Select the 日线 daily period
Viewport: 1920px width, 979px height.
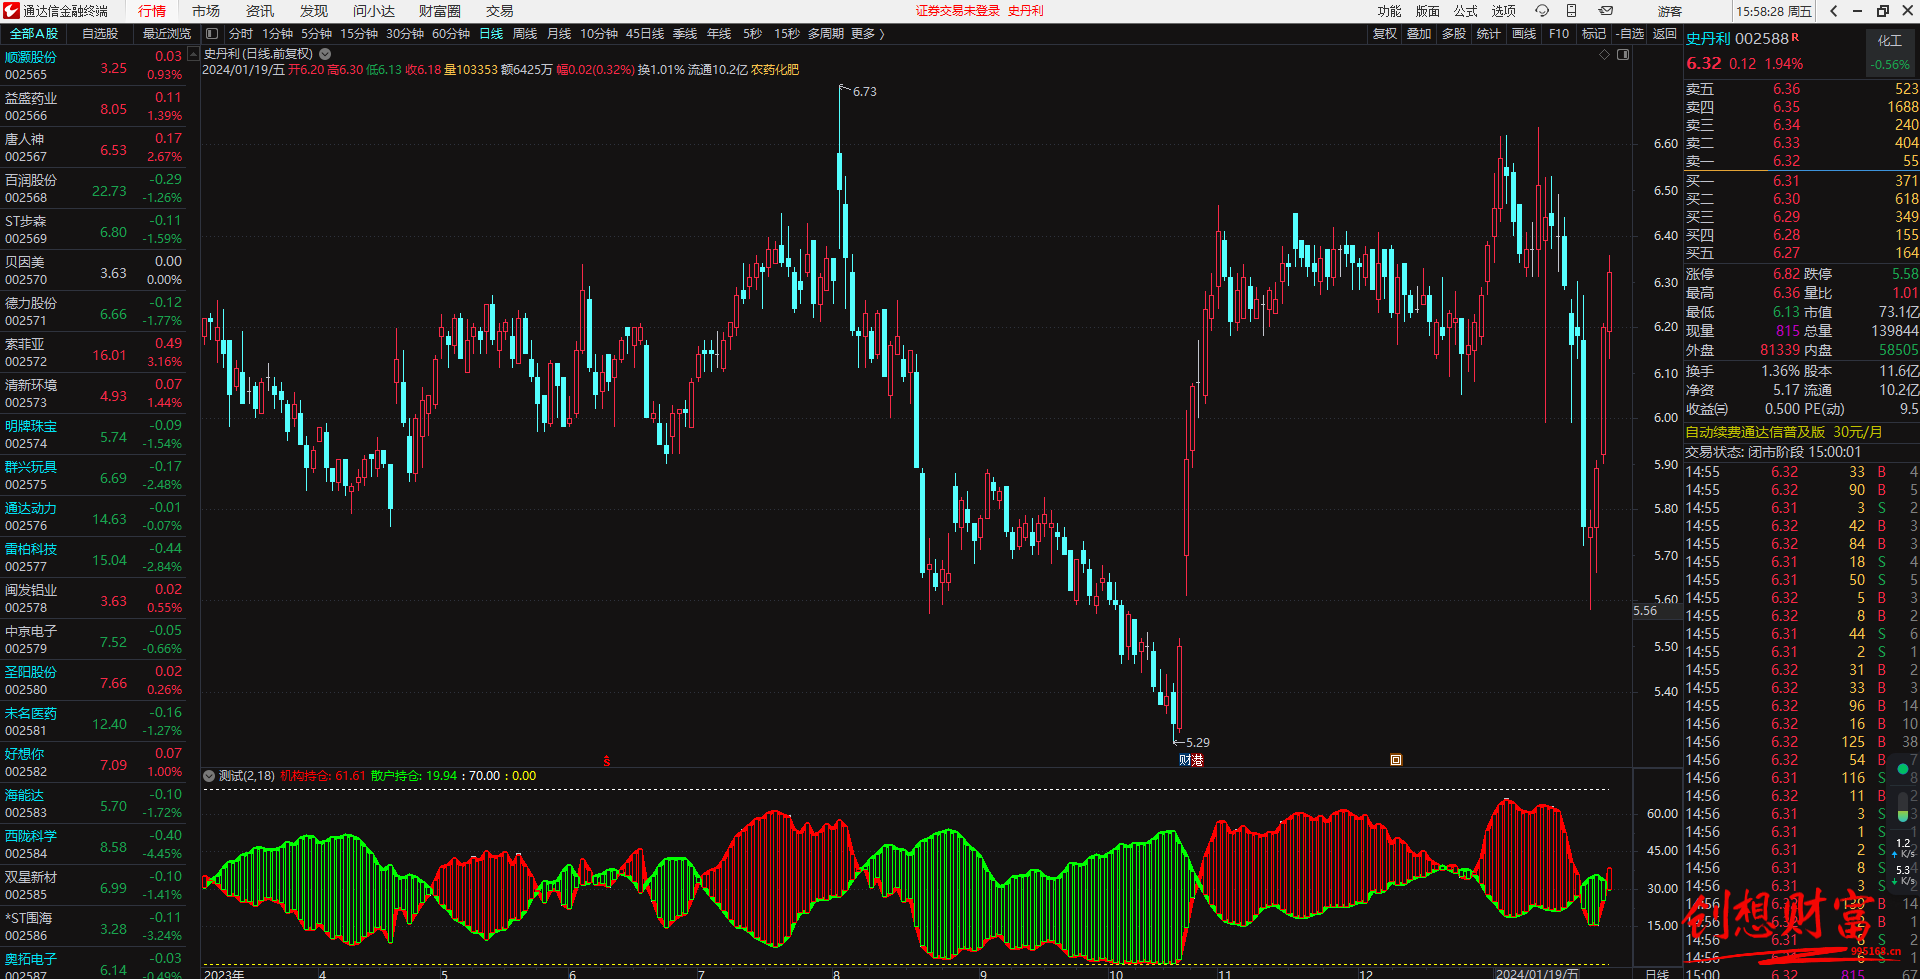[x=491, y=34]
